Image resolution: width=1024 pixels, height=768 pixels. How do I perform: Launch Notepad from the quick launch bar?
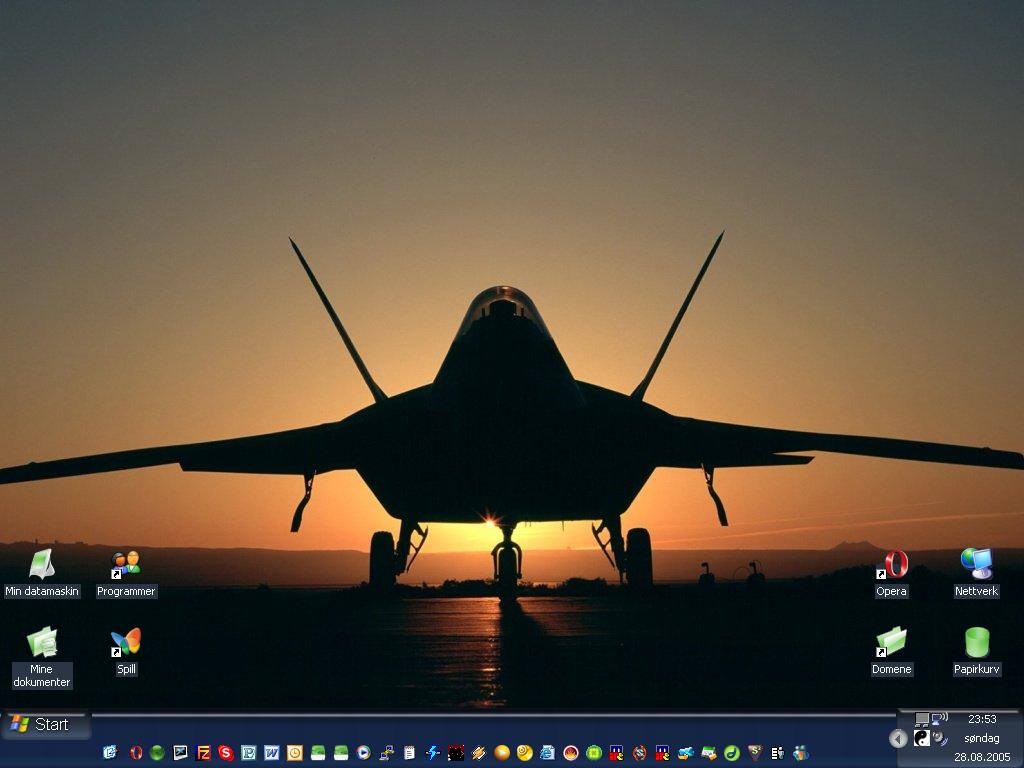tap(409, 752)
